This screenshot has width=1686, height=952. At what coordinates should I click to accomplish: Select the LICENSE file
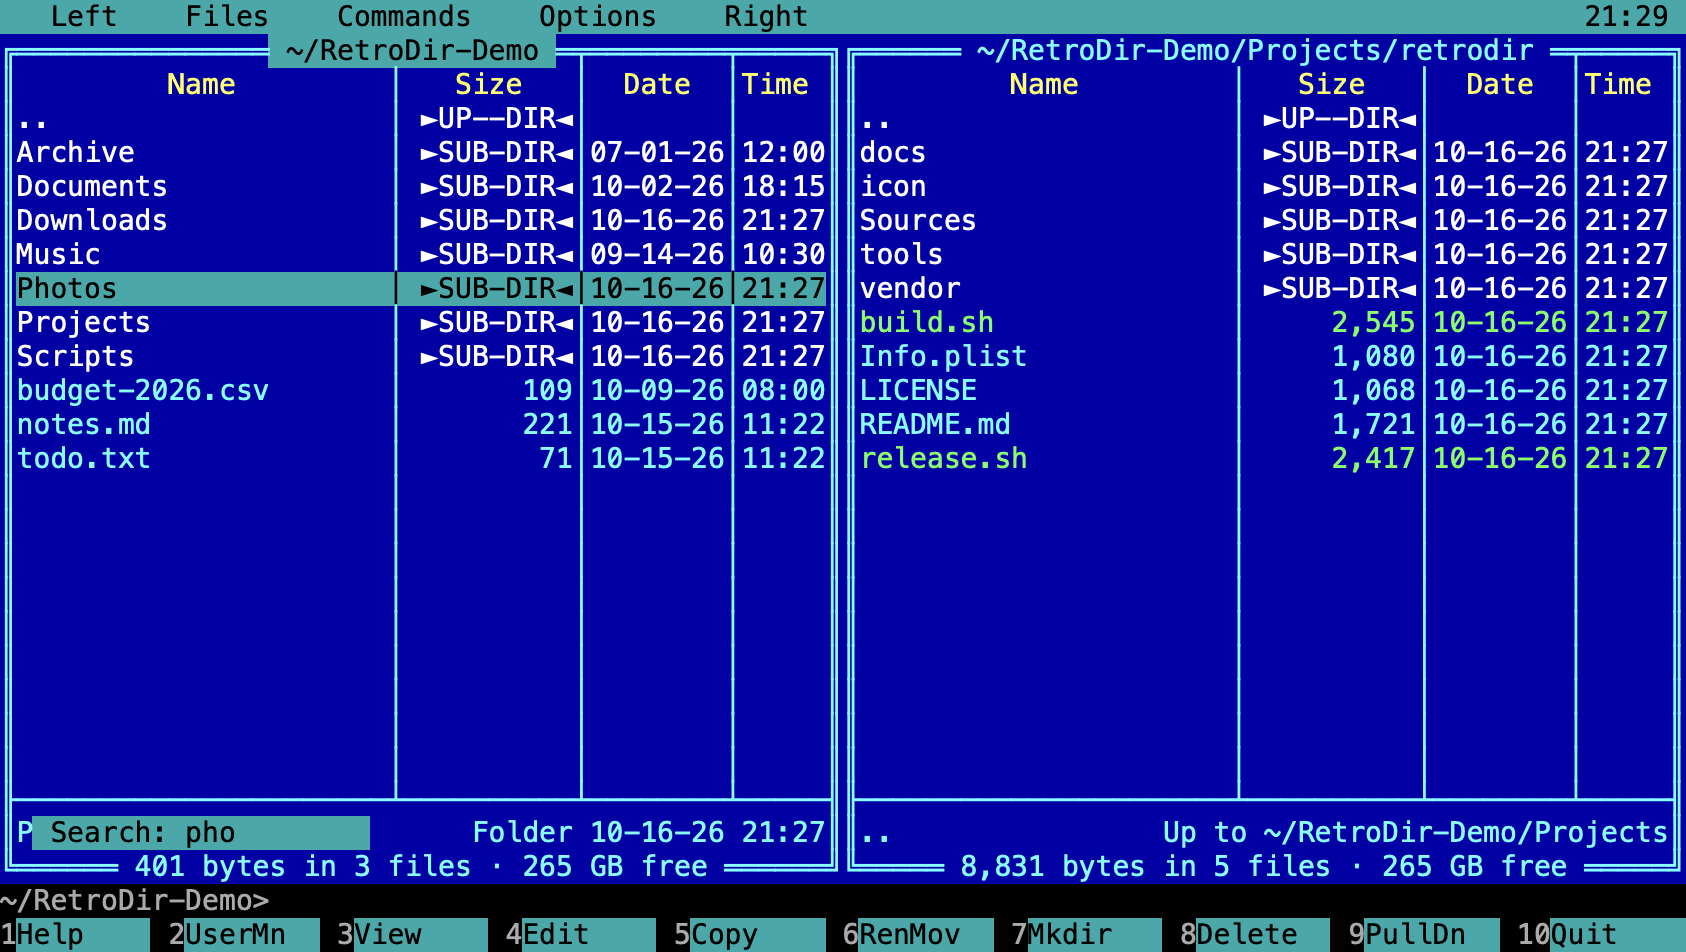tap(1264, 390)
